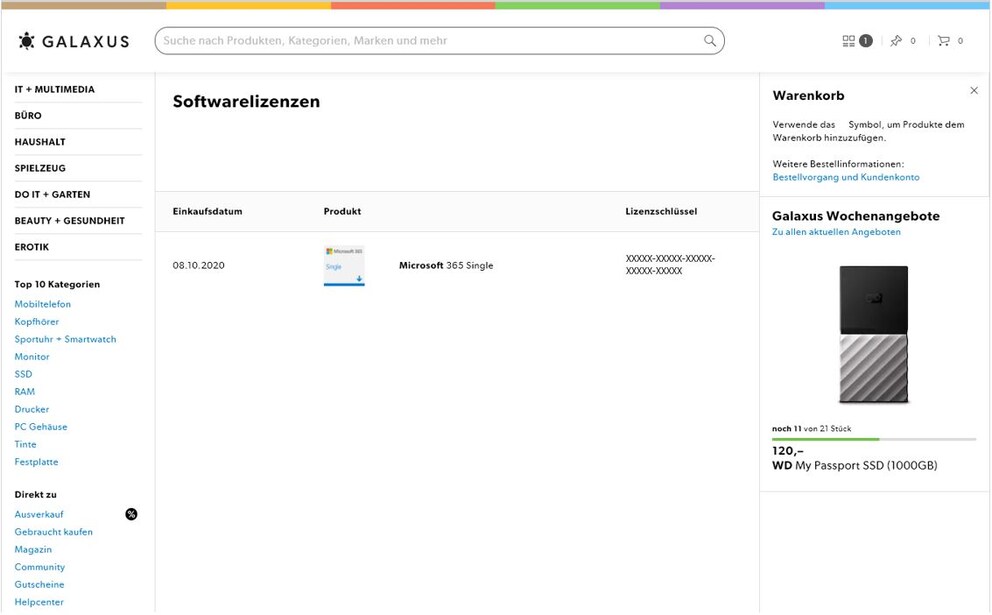Click the Produkt column header
The image size is (992, 615).
click(x=342, y=211)
